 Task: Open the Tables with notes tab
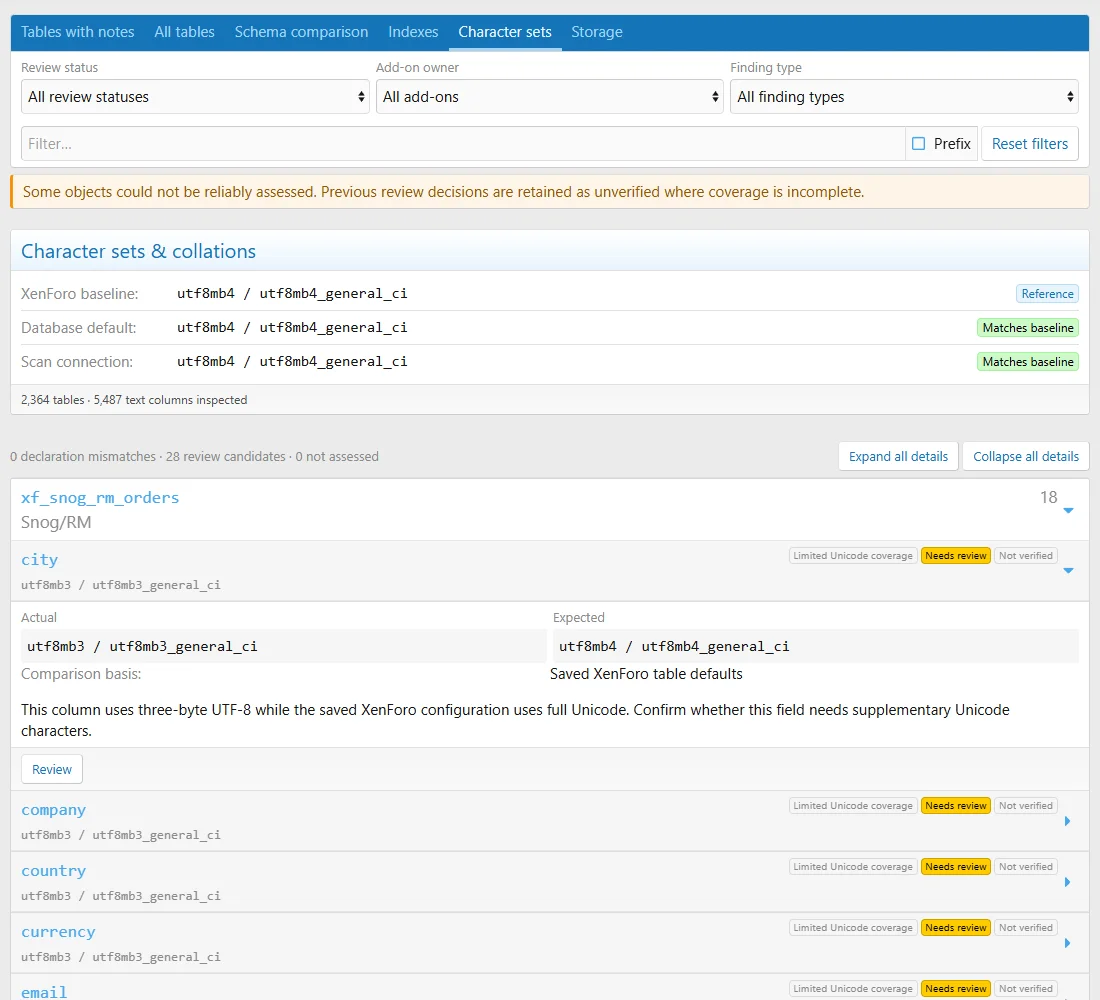tap(77, 32)
